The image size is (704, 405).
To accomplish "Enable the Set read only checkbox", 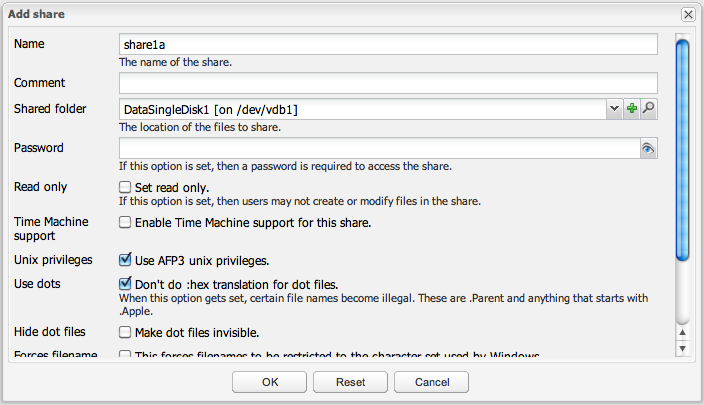I will pos(126,187).
